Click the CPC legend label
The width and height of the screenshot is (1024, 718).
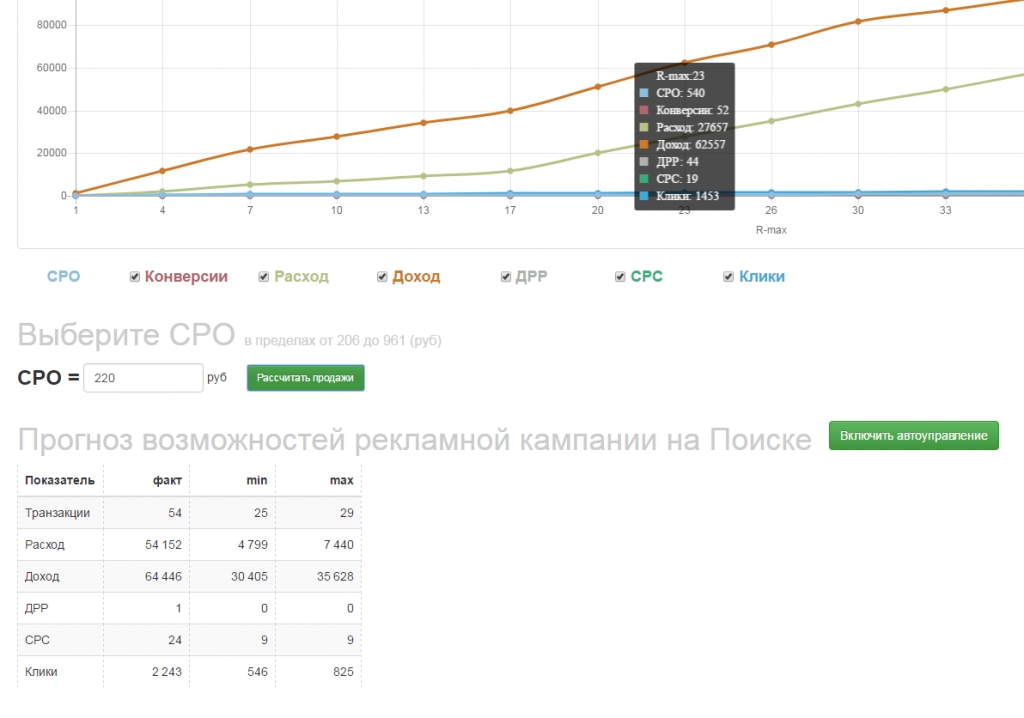coord(647,276)
